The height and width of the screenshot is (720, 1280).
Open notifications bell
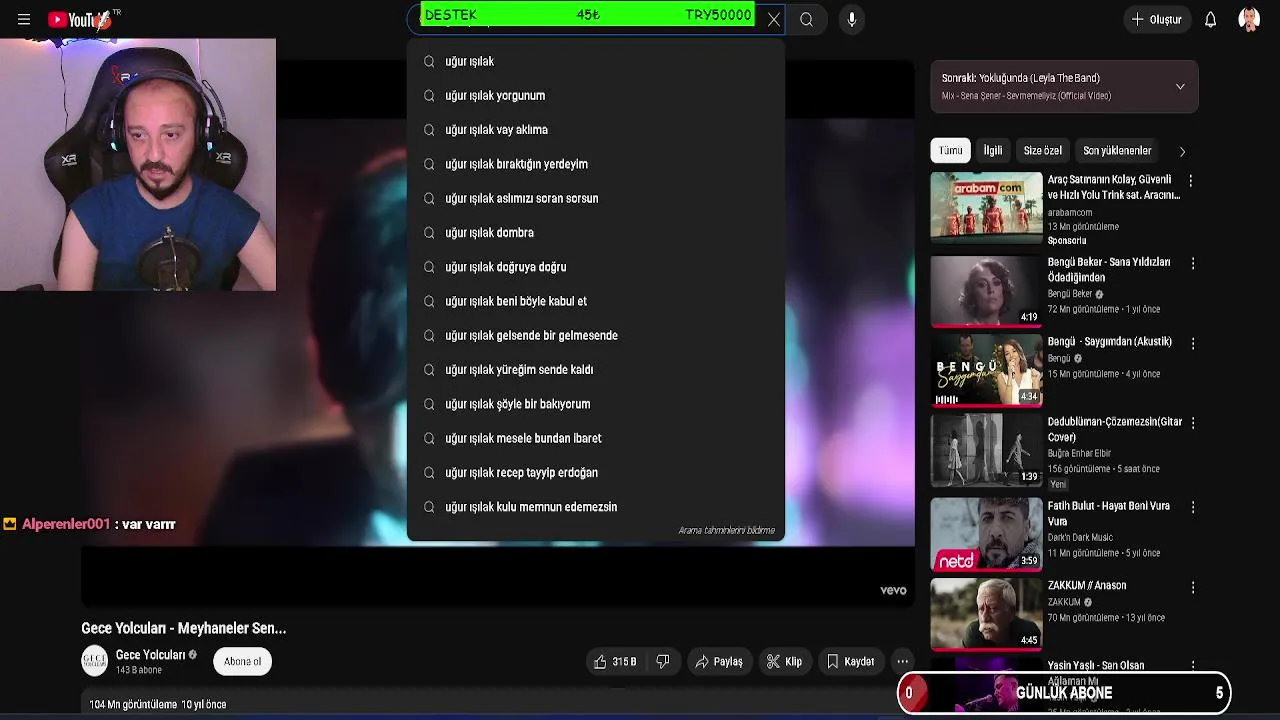point(1210,19)
